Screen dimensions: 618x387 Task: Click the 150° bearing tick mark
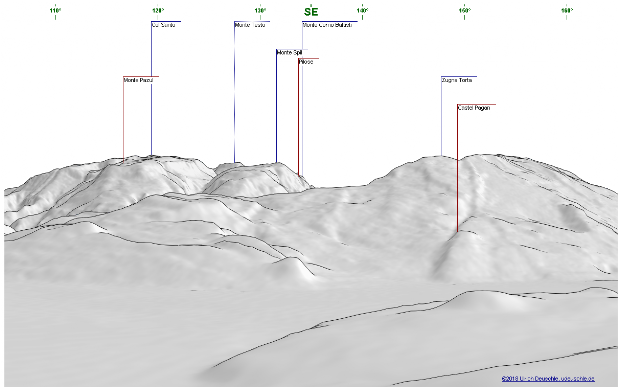[x=464, y=17]
